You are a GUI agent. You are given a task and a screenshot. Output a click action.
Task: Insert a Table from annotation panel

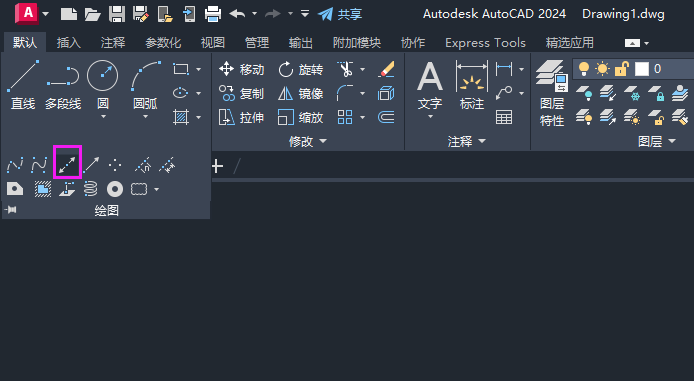coord(504,117)
